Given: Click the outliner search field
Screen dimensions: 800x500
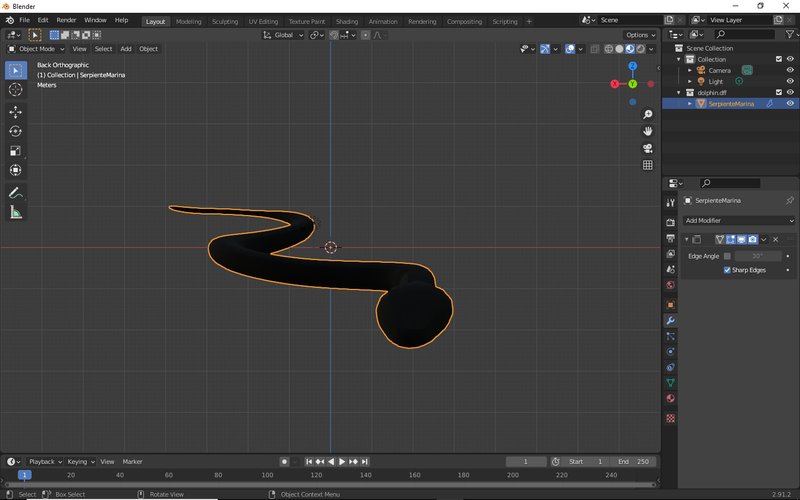Looking at the screenshot, I should [744, 34].
